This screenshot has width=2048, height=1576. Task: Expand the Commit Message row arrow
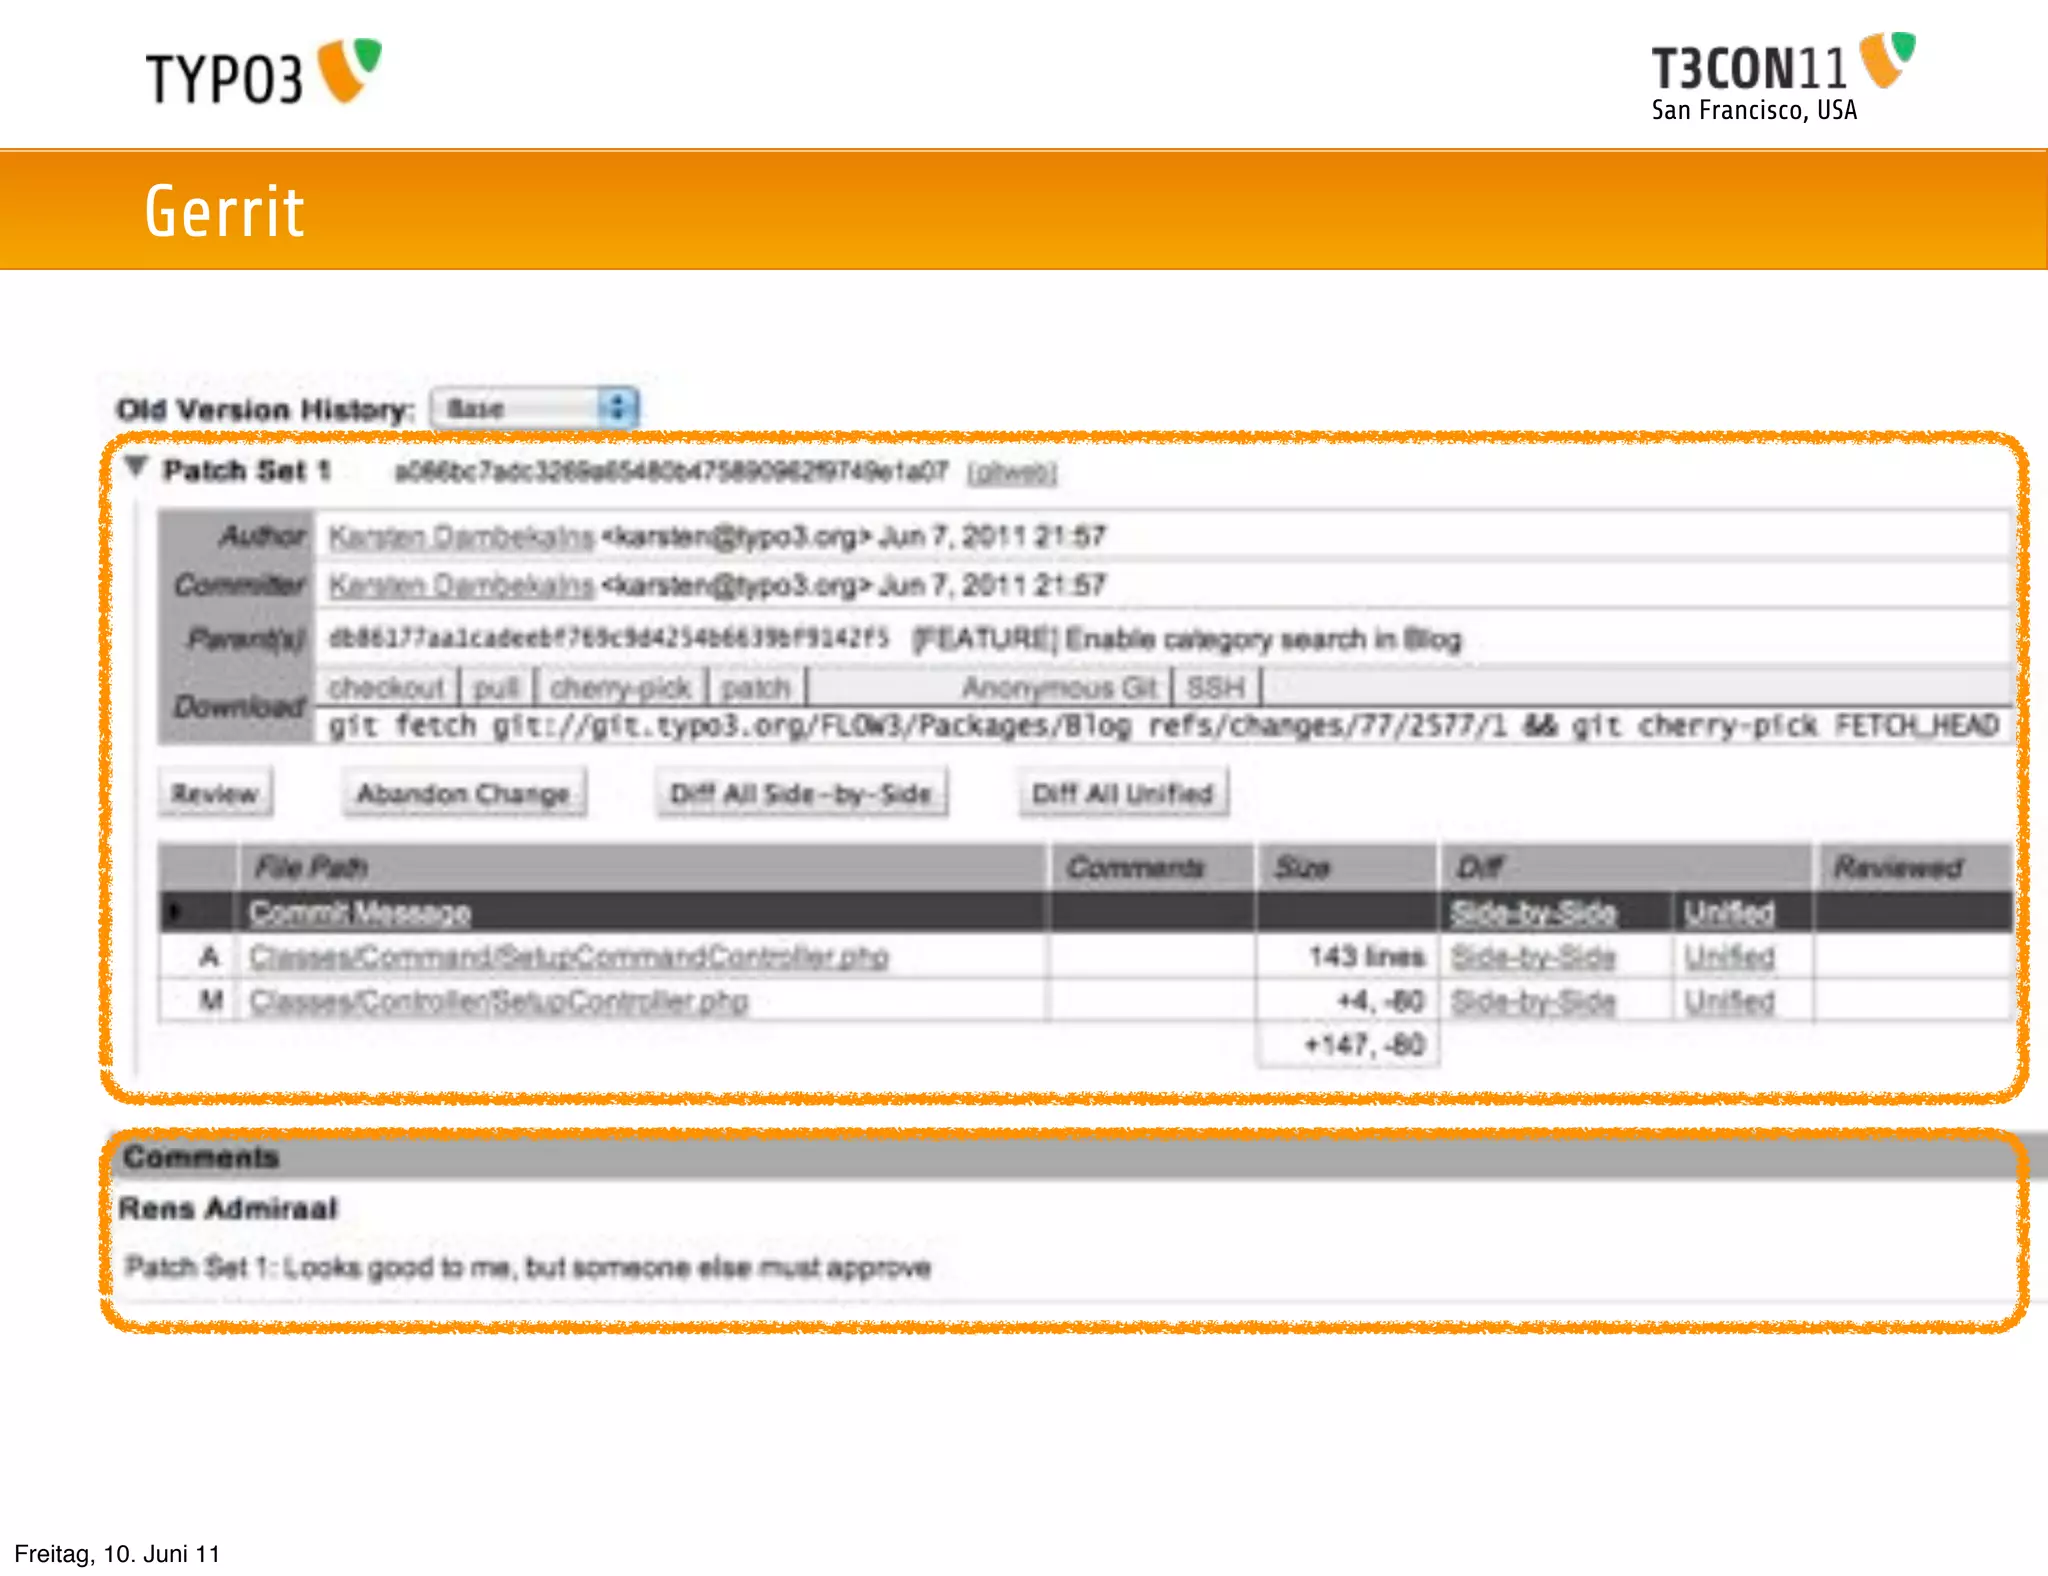tap(175, 911)
